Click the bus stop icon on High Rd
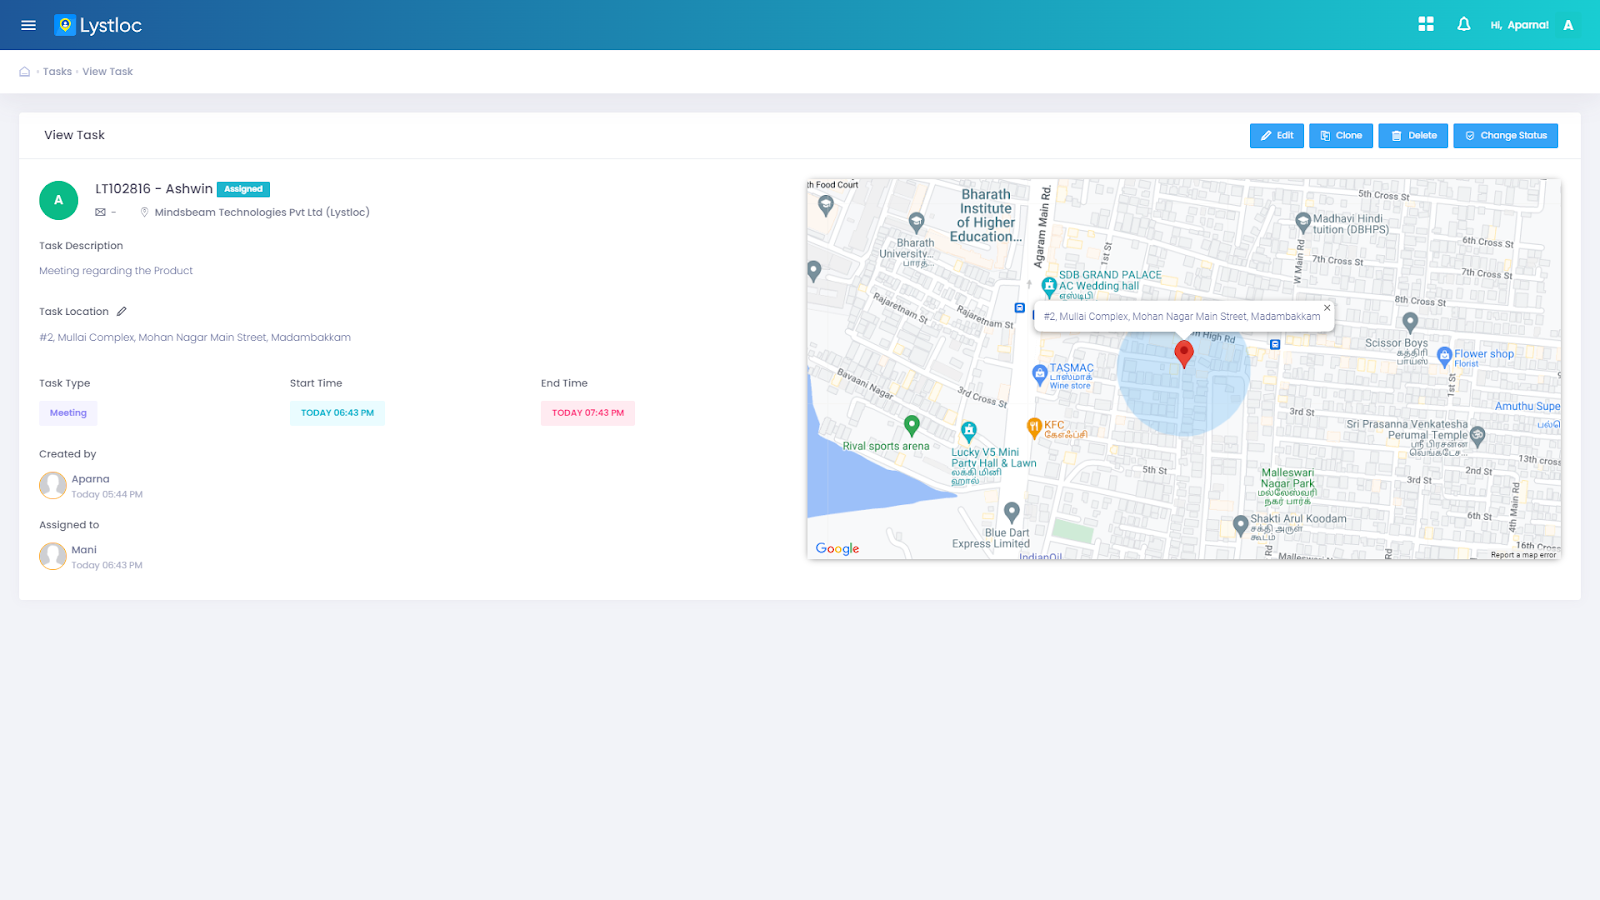This screenshot has width=1600, height=900. click(x=1275, y=344)
